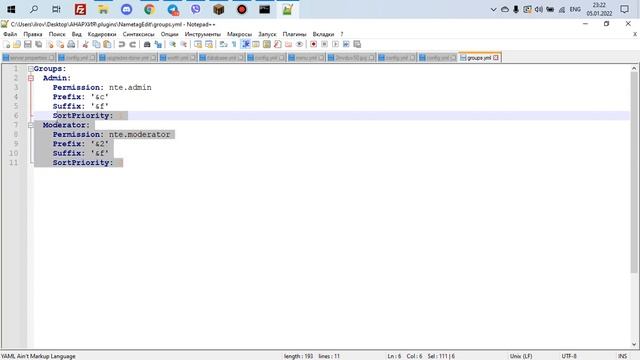Image resolution: width=640 pixels, height=360 pixels.
Task: Click the Open file toolbar icon
Action: (17, 44)
